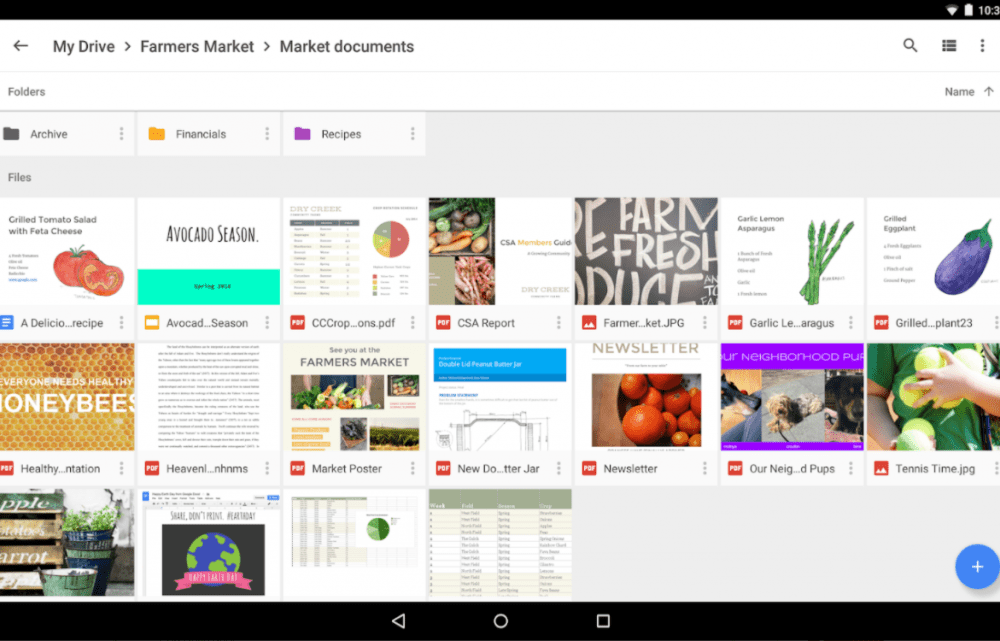
Task: Switch to list view layout
Action: click(949, 45)
